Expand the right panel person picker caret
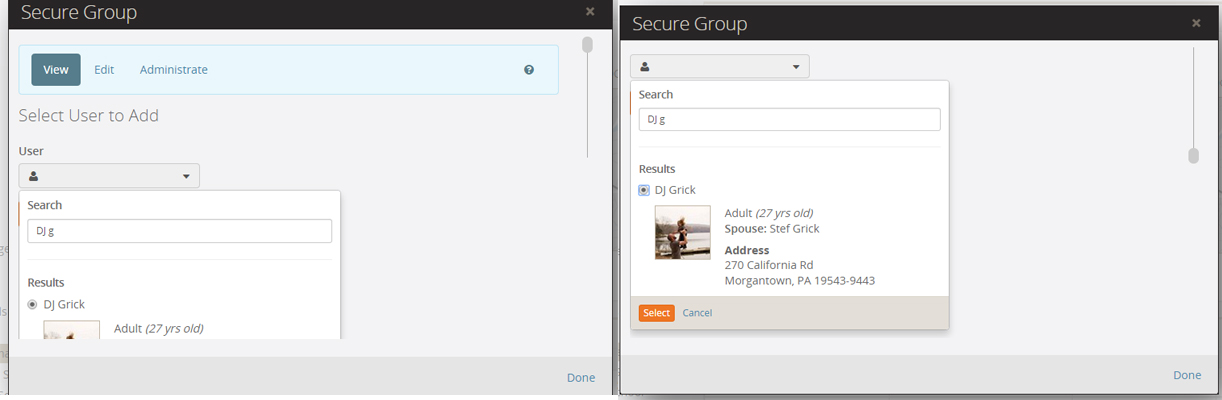 click(796, 67)
